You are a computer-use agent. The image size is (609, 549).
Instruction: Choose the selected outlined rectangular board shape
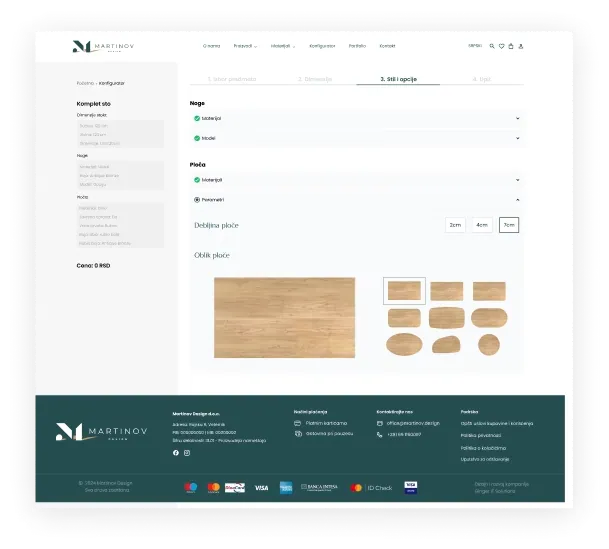[404, 290]
